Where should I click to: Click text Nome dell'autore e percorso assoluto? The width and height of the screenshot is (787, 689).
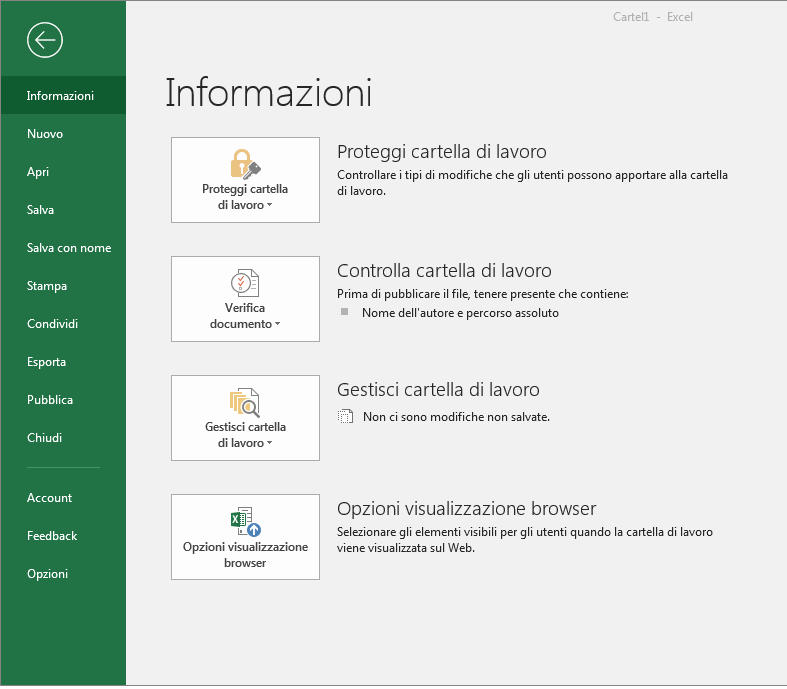pyautogui.click(x=460, y=313)
